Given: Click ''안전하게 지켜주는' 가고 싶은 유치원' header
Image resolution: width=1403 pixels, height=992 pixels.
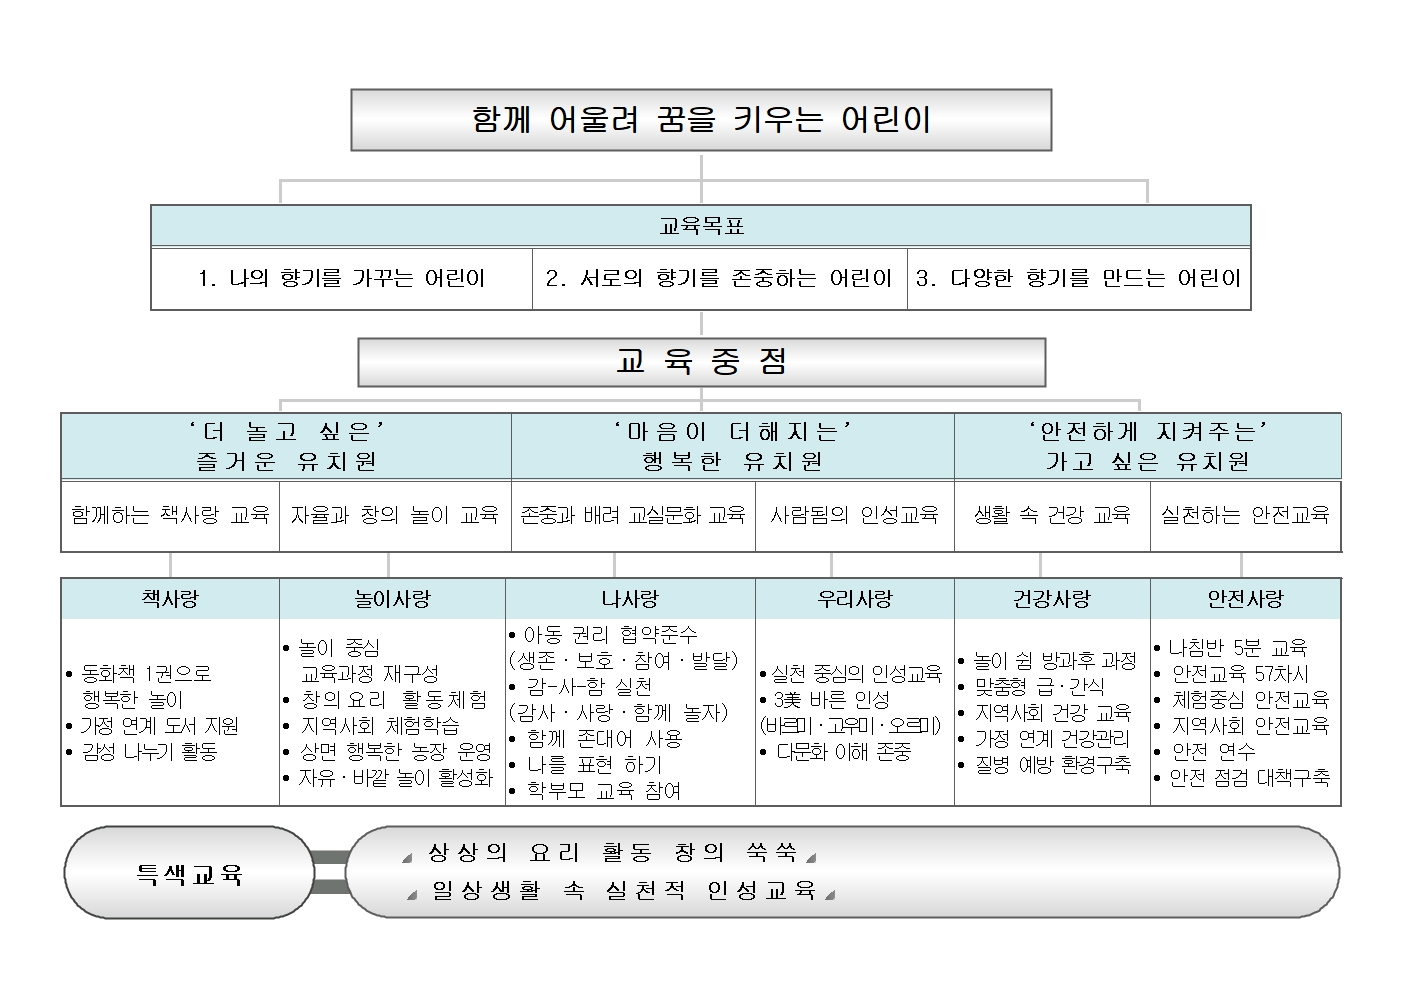Looking at the screenshot, I should coord(1148,446).
